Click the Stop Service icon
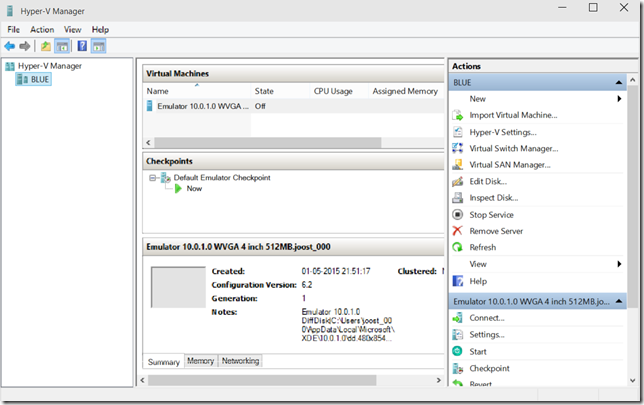 coord(458,214)
